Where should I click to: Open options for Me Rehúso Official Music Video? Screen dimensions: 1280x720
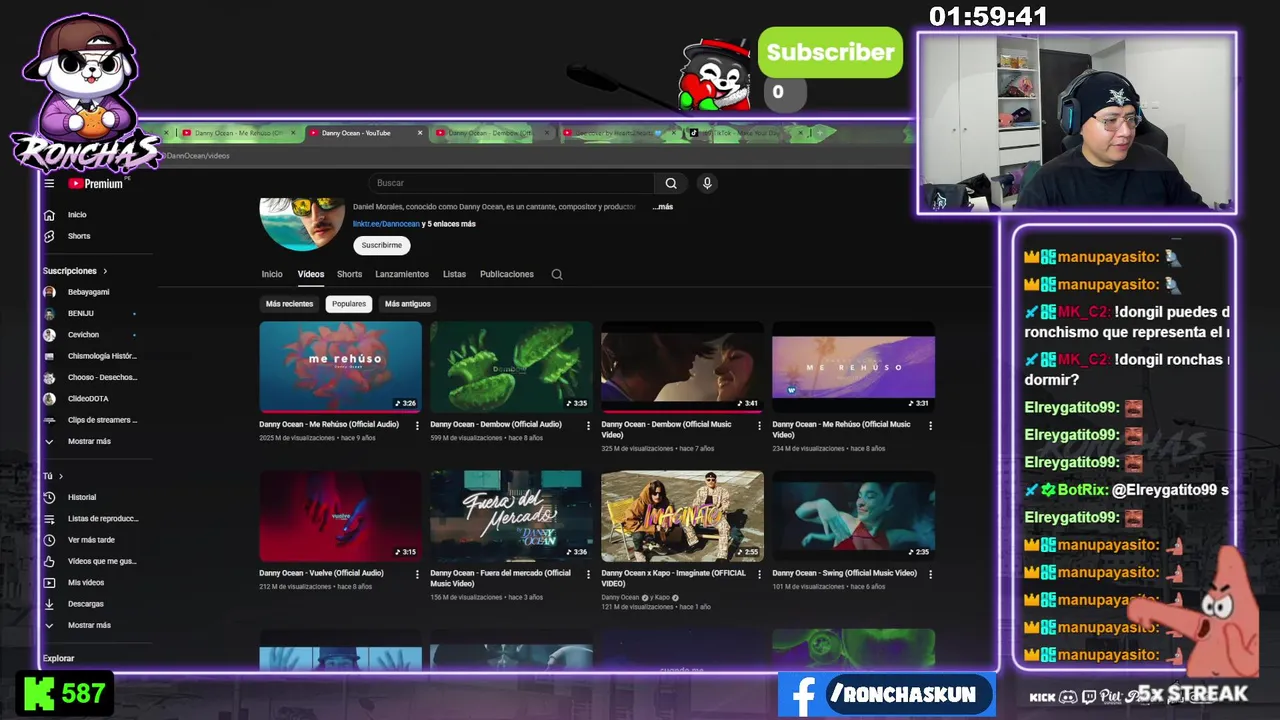coord(930,425)
